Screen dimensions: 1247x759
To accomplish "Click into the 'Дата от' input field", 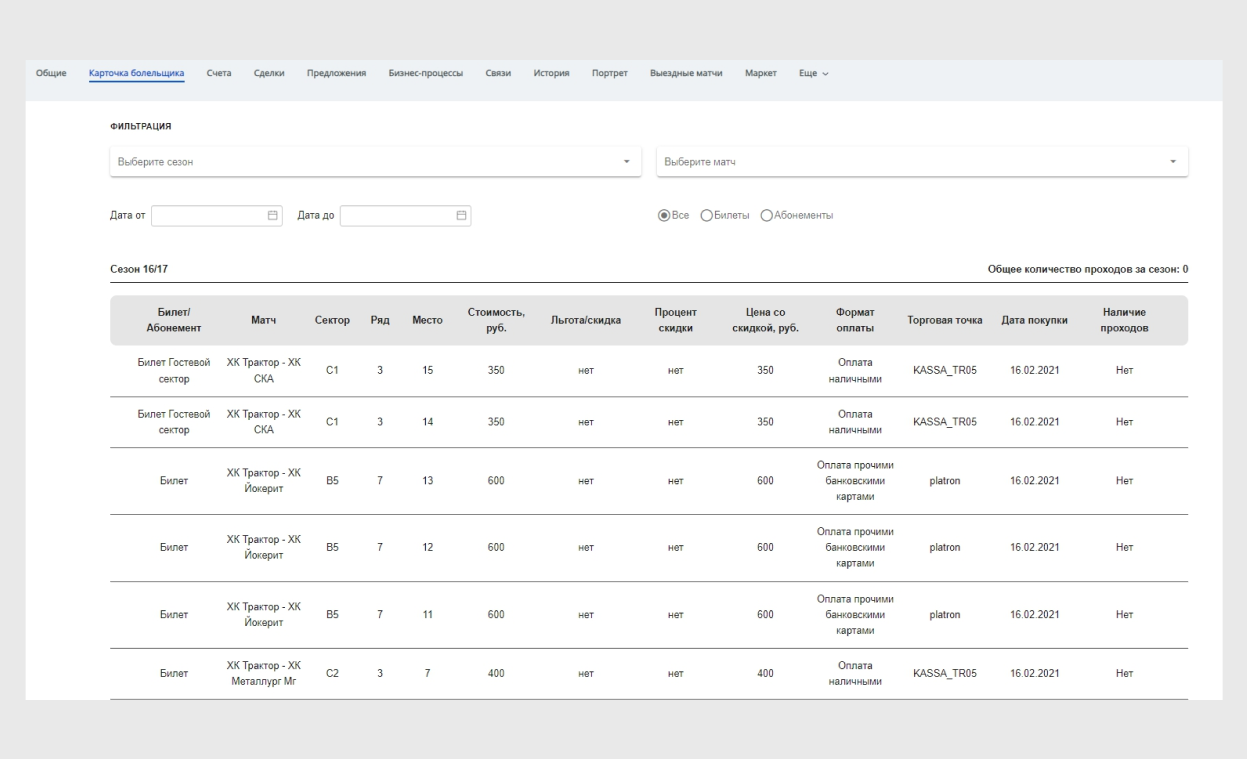I will click(207, 215).
